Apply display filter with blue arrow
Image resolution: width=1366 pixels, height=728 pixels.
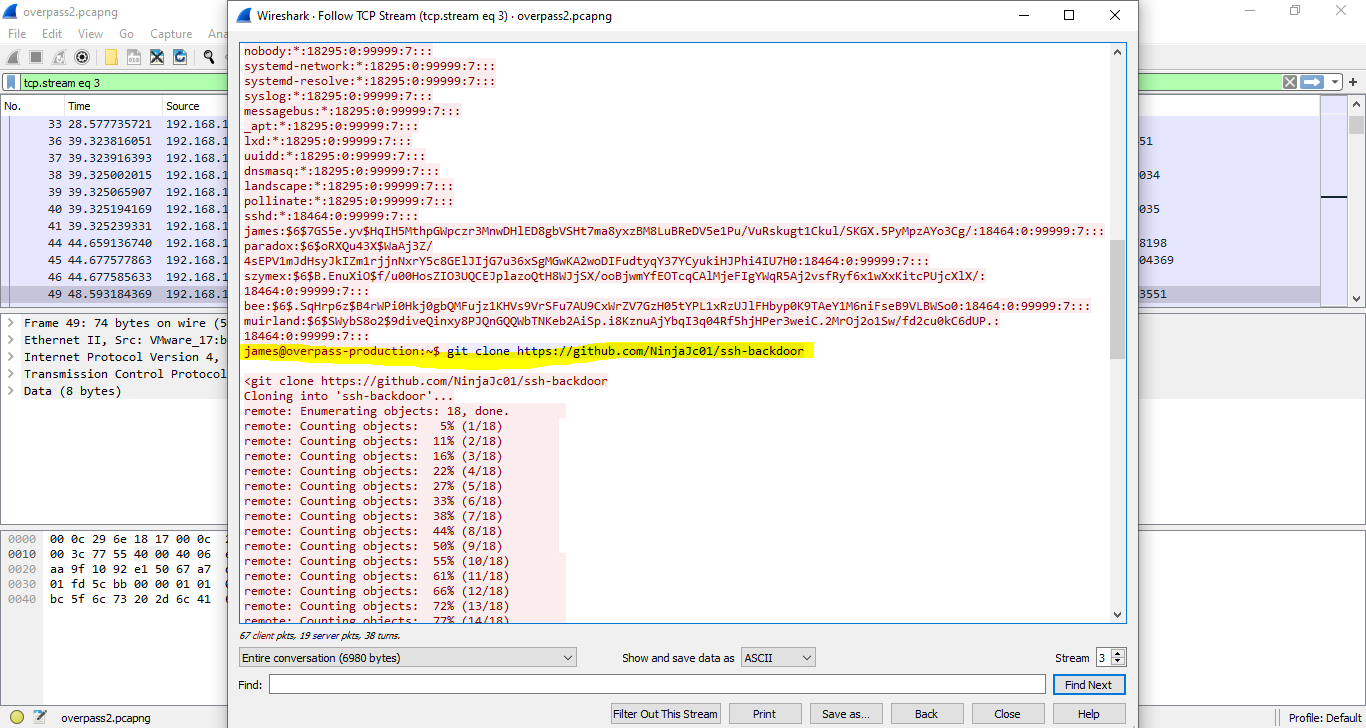[x=1312, y=82]
